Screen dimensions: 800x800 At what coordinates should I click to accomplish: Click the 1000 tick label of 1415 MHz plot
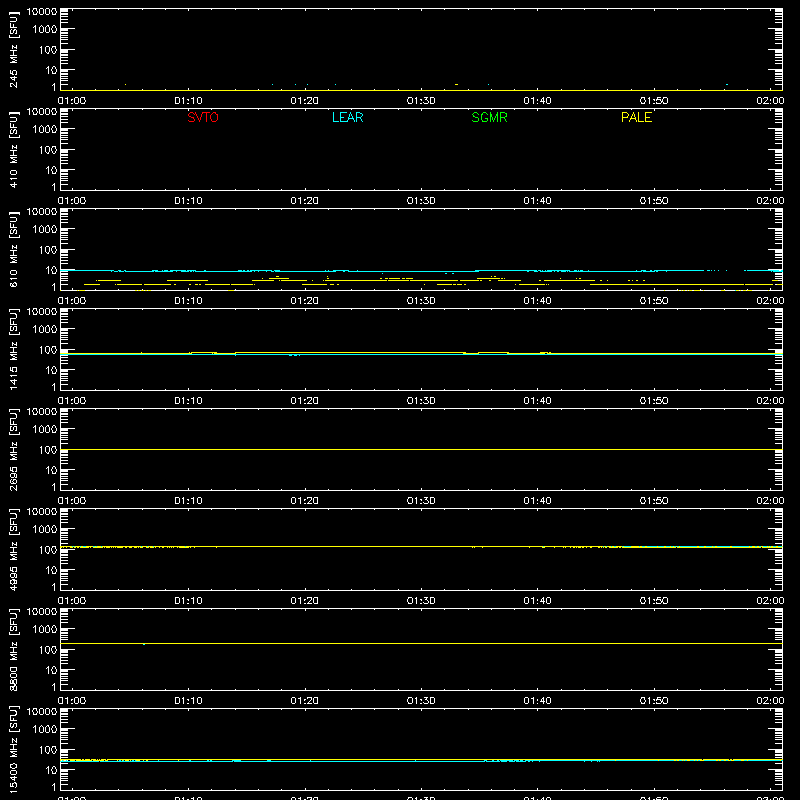point(45,329)
